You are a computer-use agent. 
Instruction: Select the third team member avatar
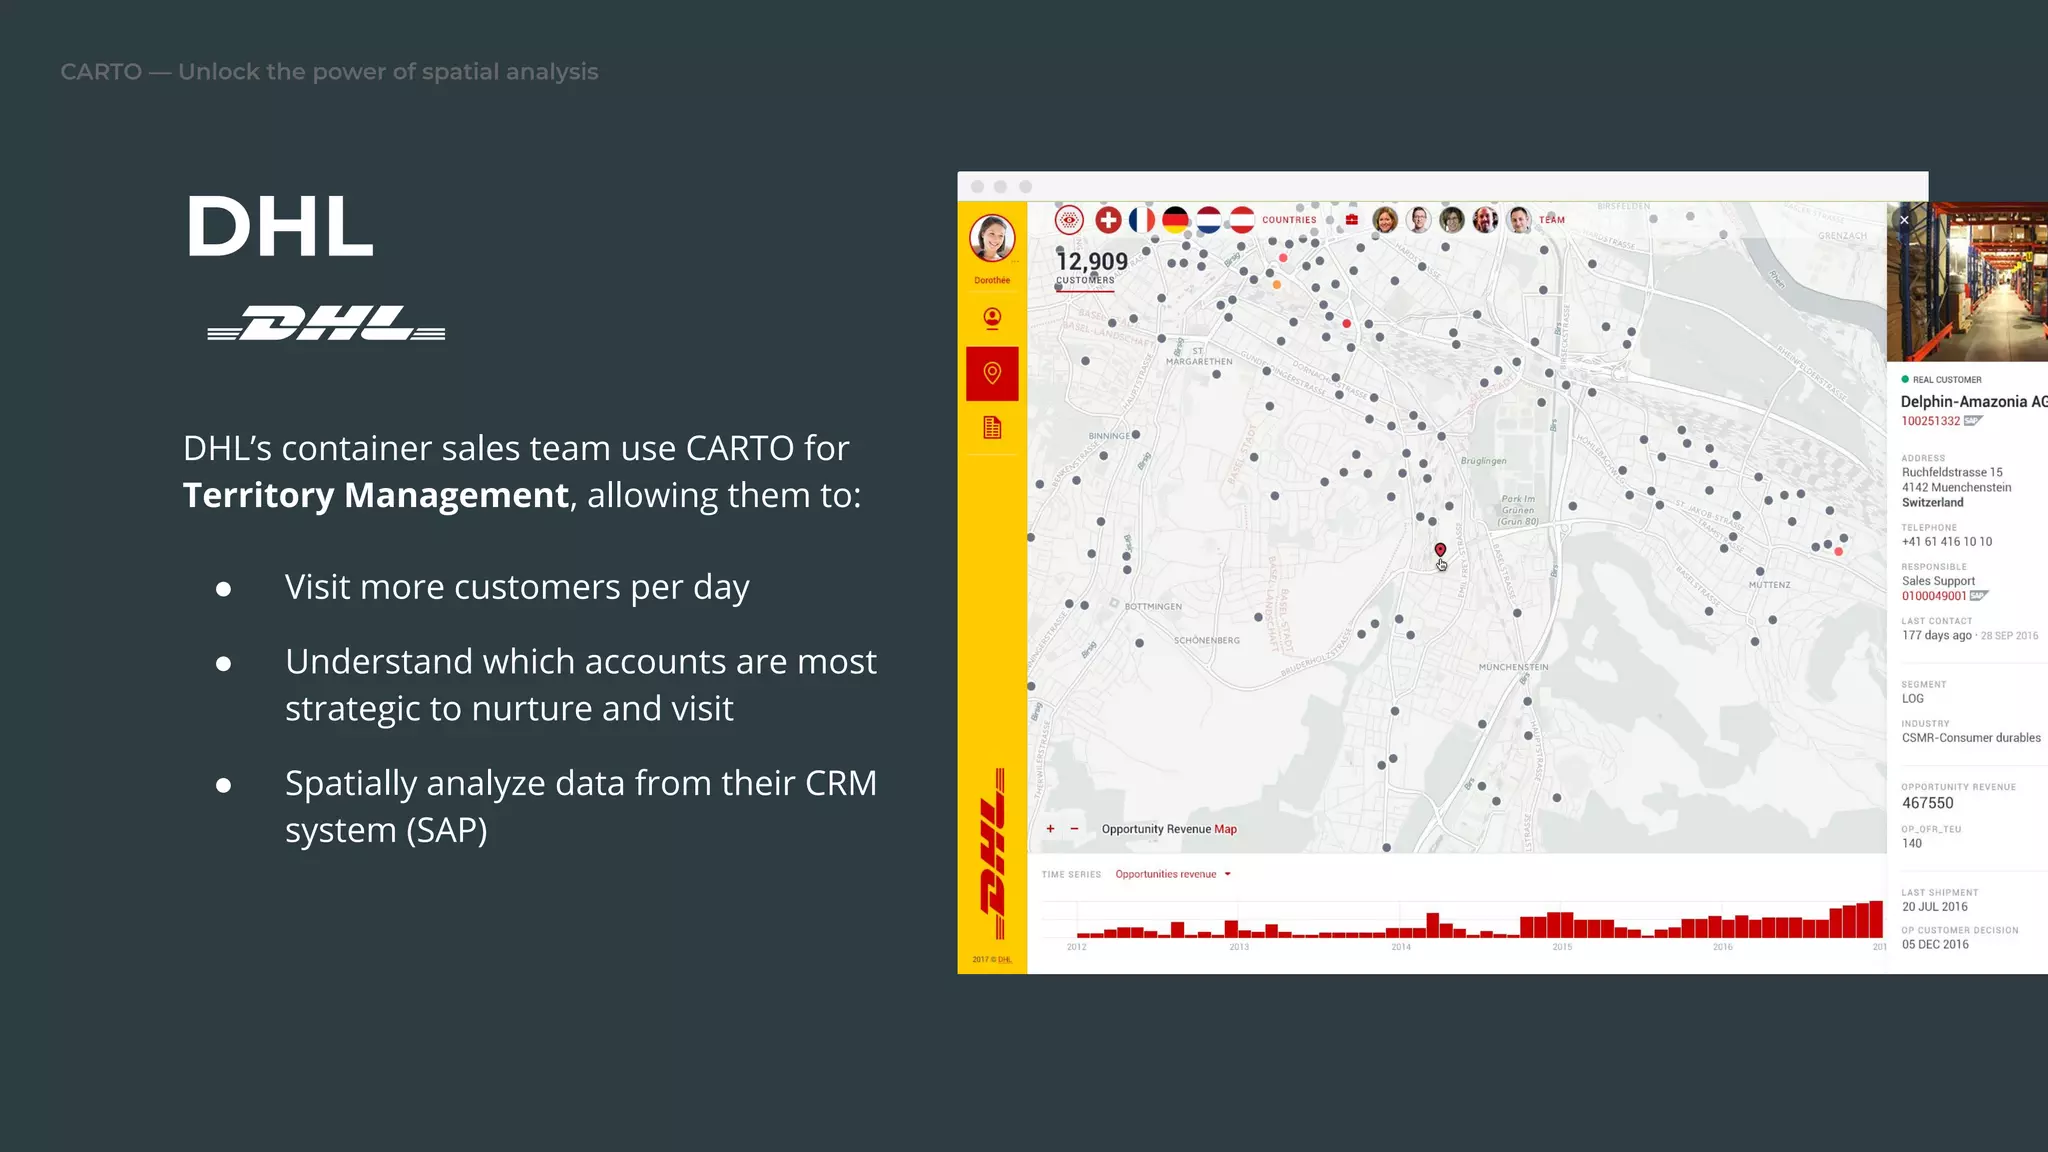pos(1452,220)
